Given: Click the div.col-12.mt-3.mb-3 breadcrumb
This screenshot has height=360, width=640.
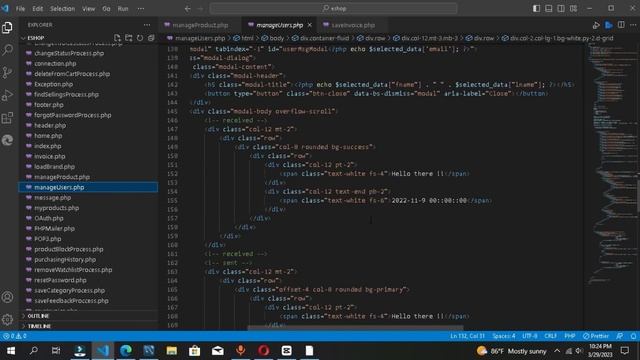Looking at the screenshot, I should click(x=429, y=38).
